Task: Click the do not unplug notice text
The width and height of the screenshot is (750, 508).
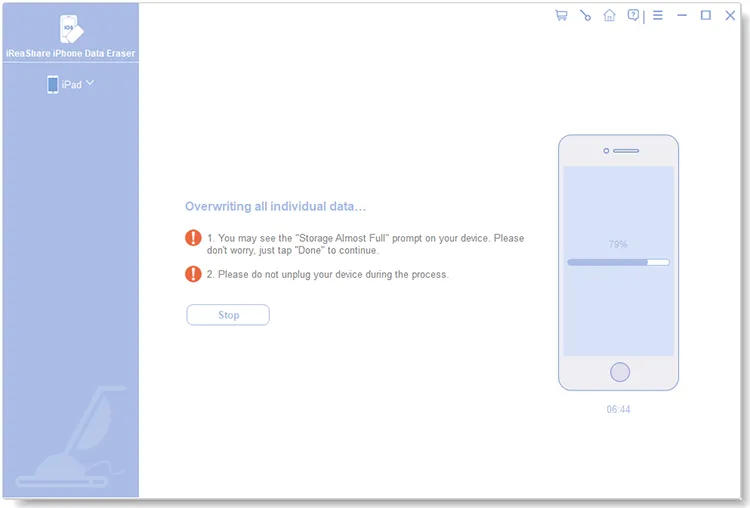Action: coord(328,275)
